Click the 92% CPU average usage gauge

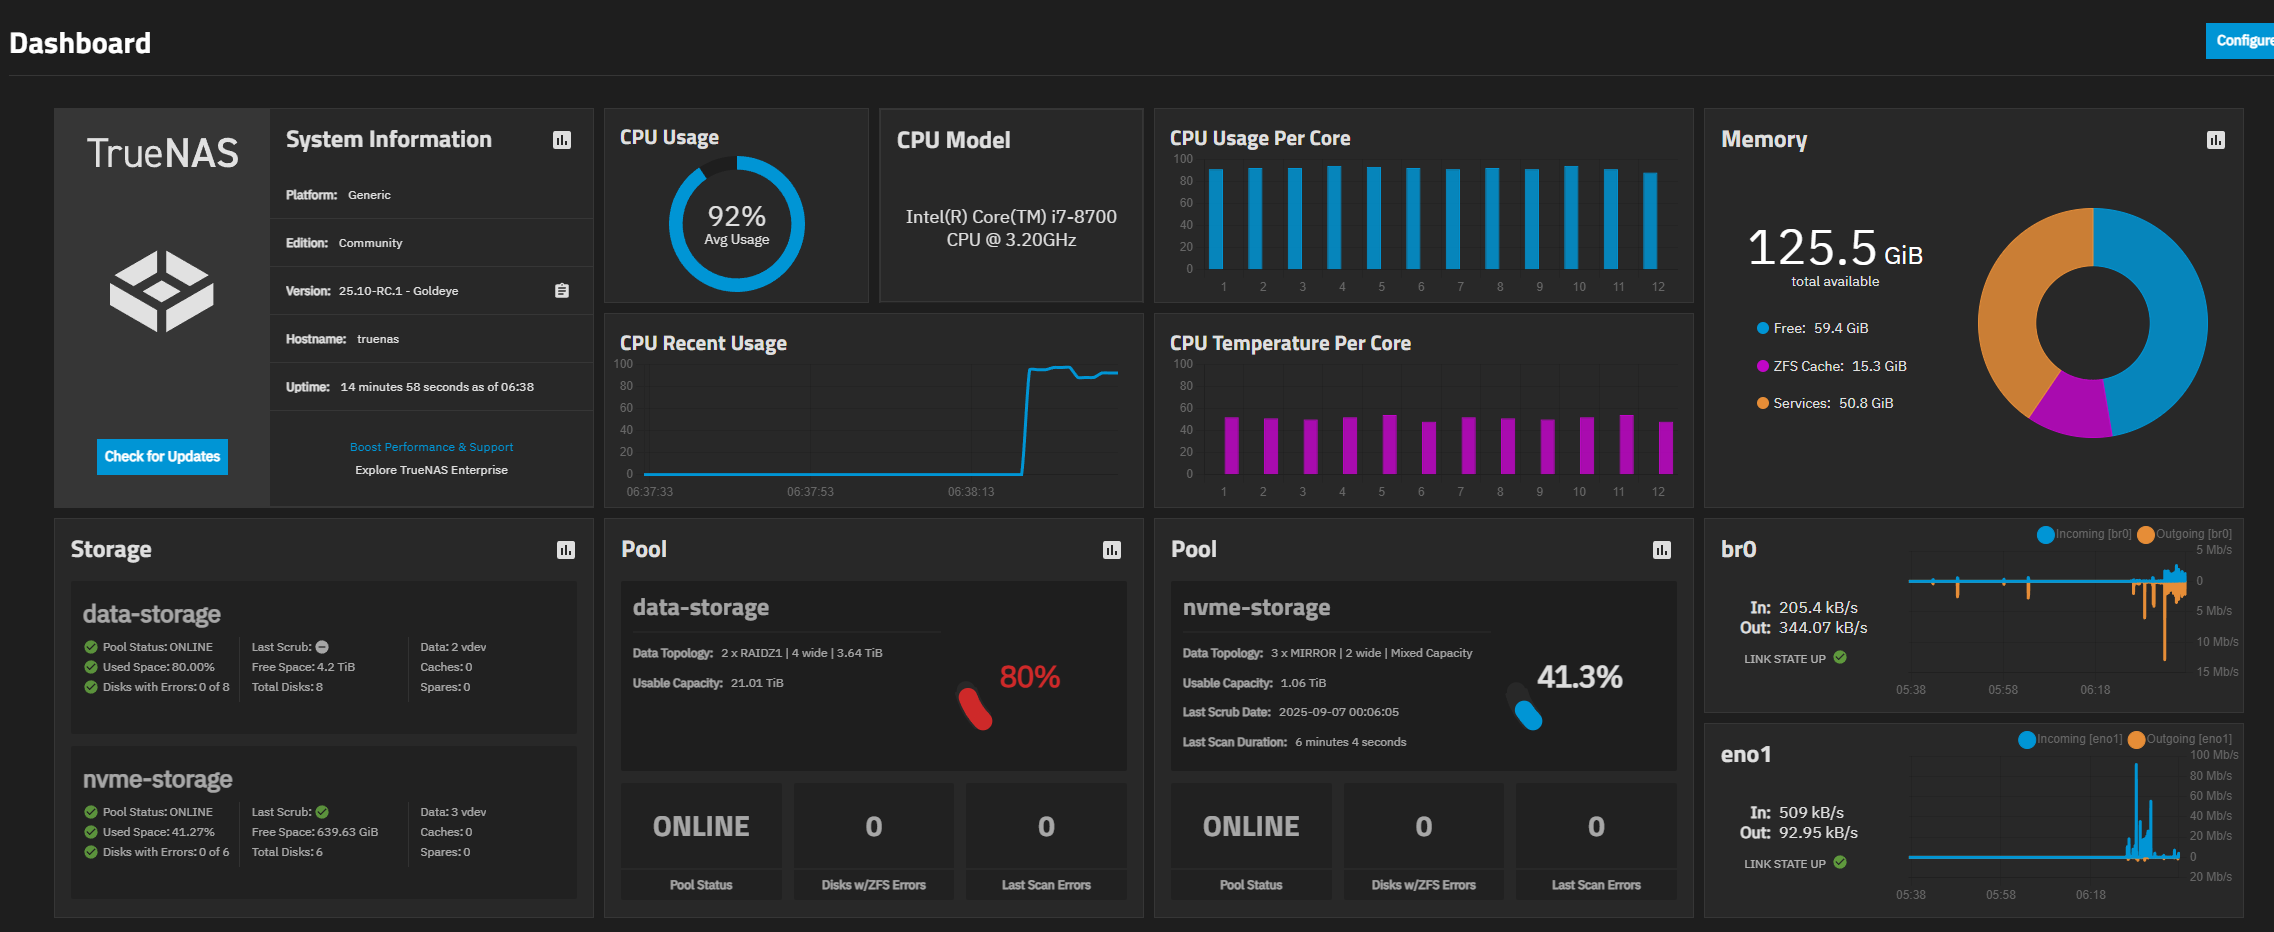[737, 224]
